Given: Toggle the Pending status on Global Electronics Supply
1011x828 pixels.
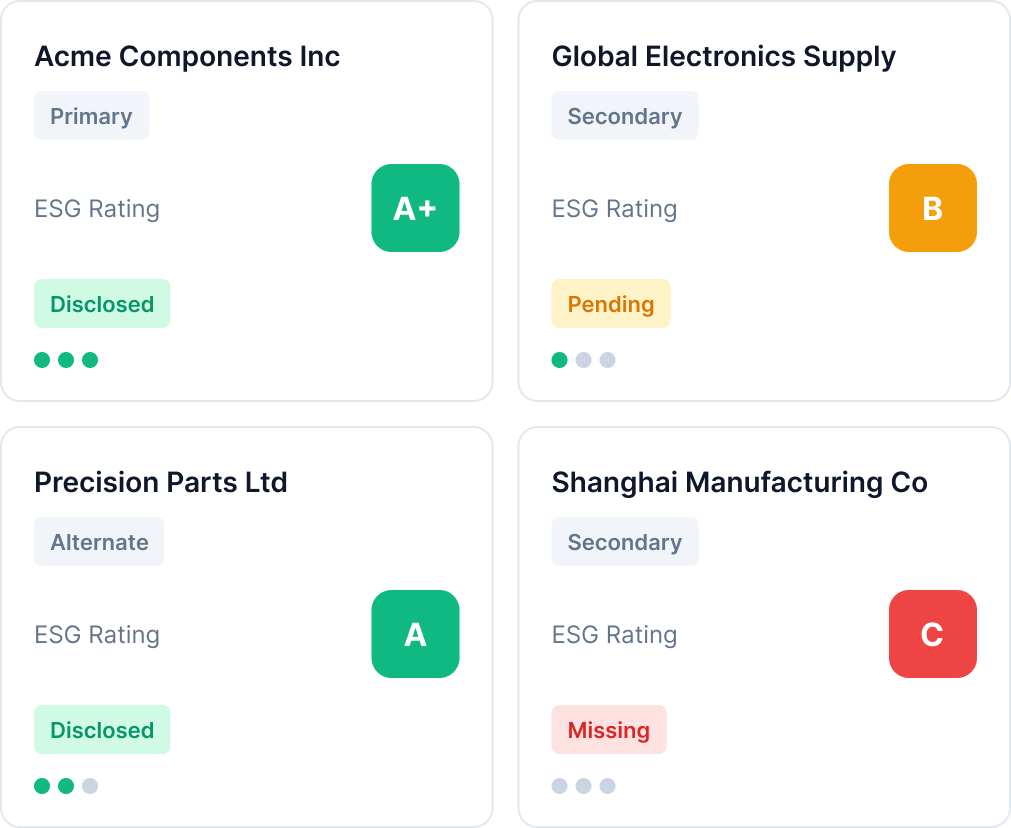Looking at the screenshot, I should pos(611,303).
